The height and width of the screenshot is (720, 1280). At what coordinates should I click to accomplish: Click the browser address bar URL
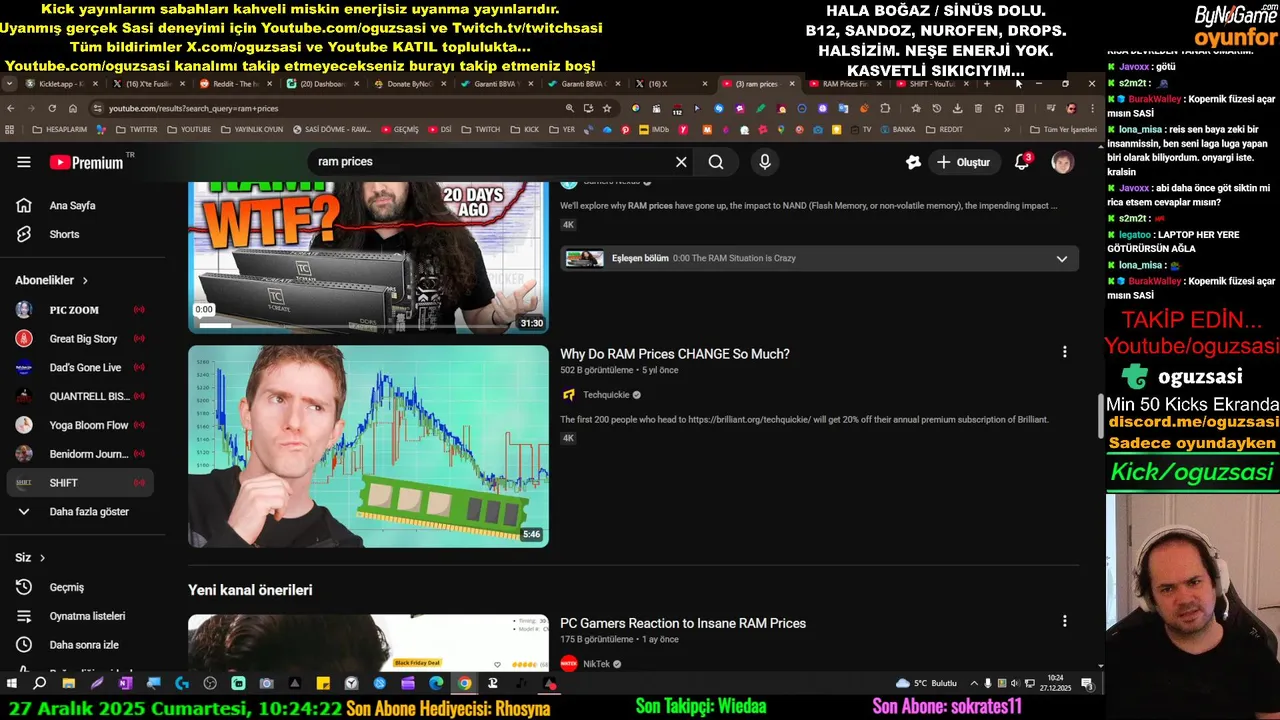pos(193,108)
